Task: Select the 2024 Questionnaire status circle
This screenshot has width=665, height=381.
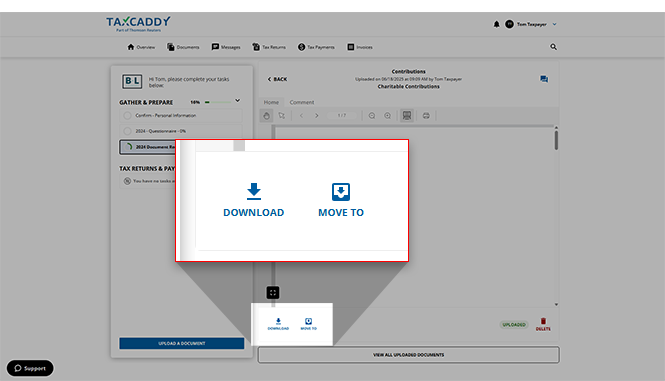Action: [x=127, y=131]
